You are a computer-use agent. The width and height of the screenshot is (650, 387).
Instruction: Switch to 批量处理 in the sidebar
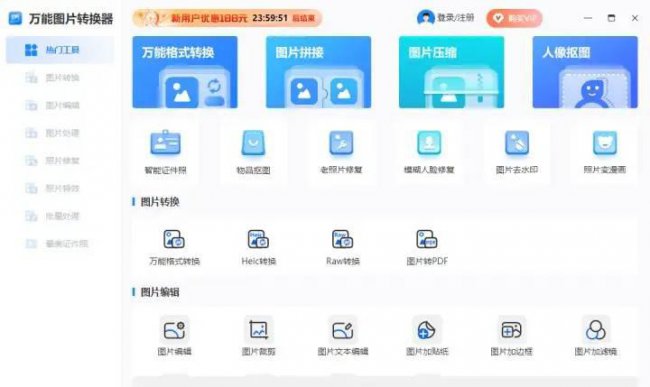(x=60, y=216)
